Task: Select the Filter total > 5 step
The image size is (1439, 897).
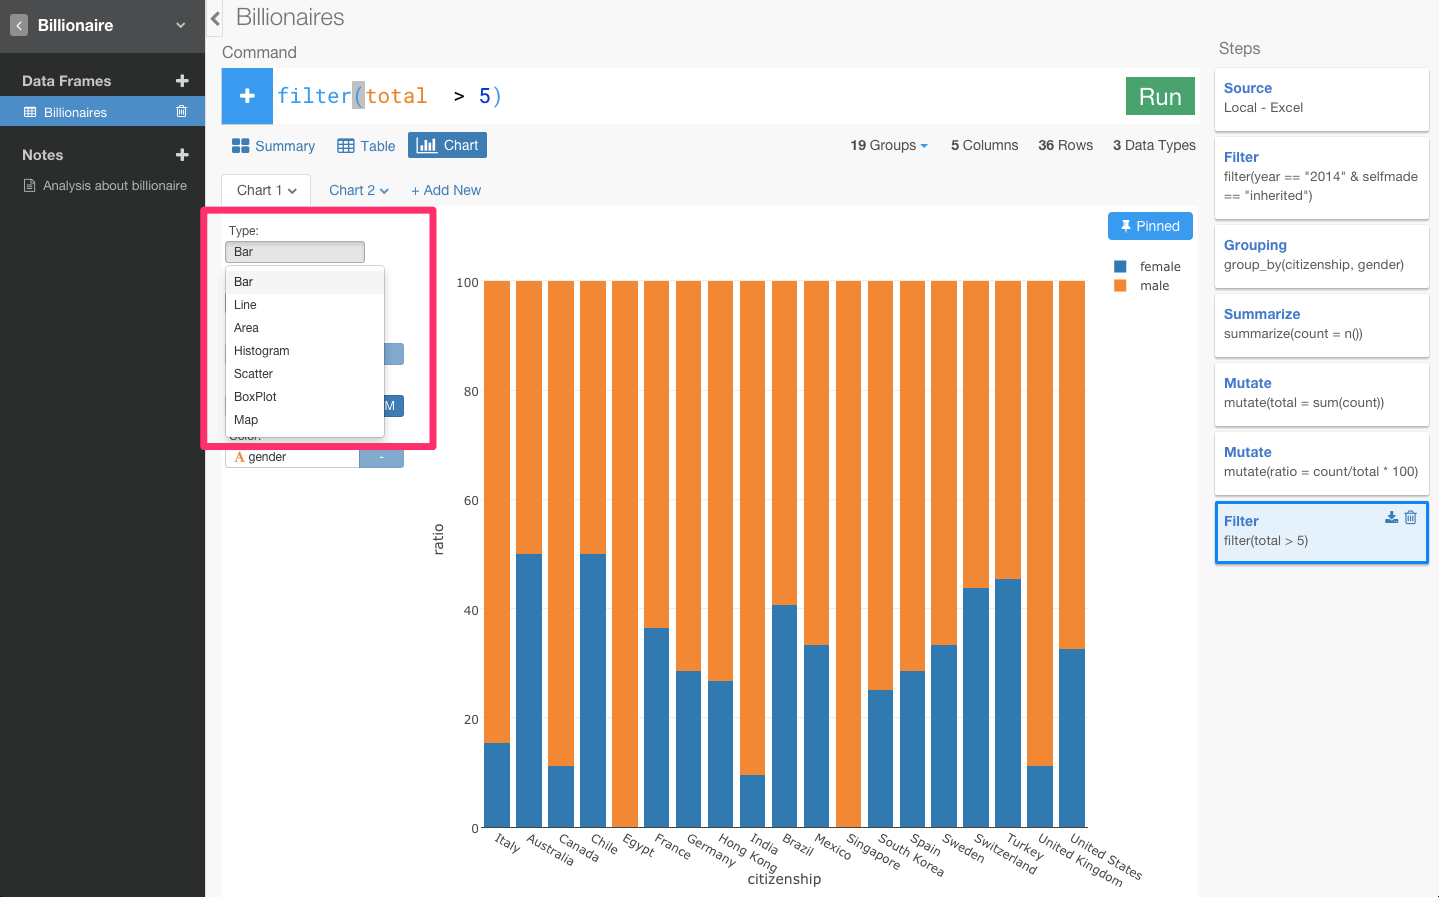Action: (x=1321, y=532)
